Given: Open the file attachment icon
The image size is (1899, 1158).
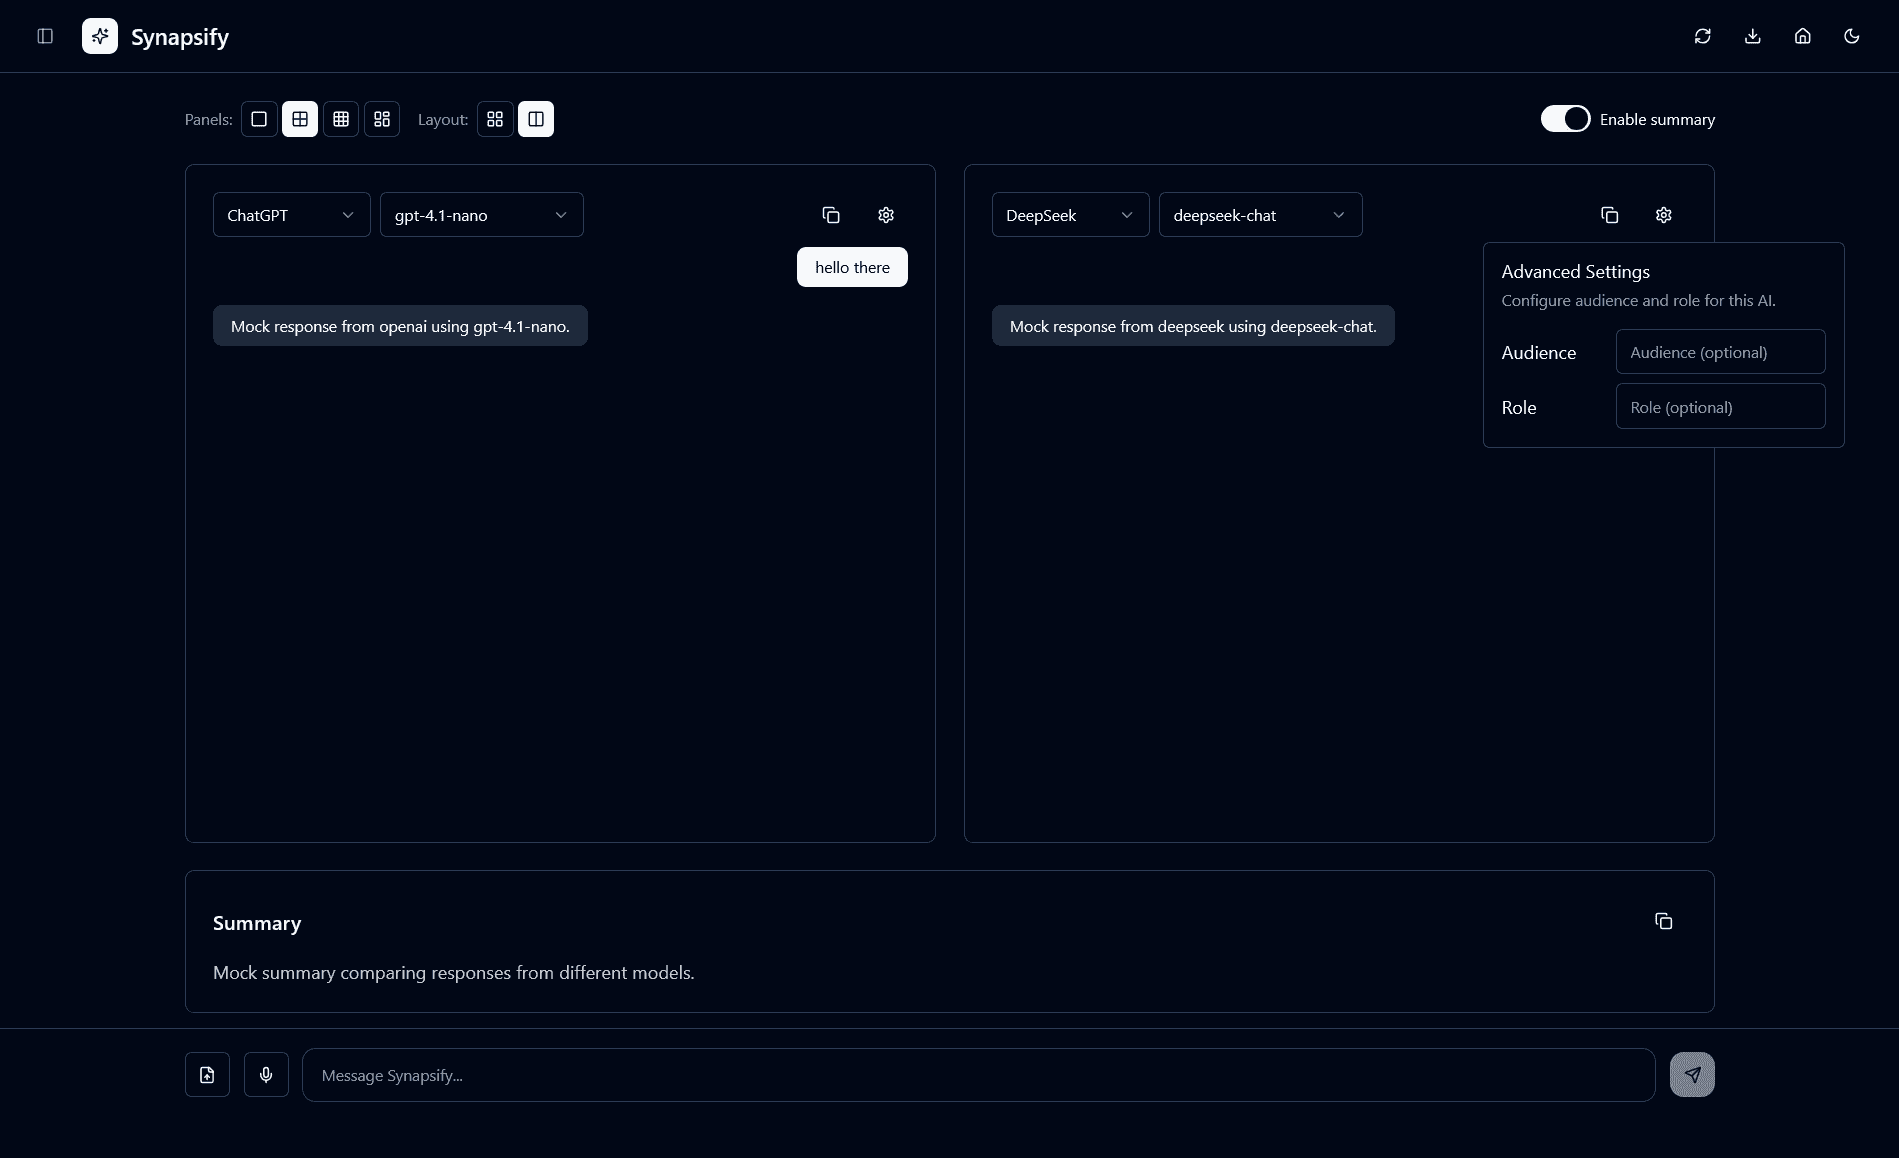Looking at the screenshot, I should 207,1074.
